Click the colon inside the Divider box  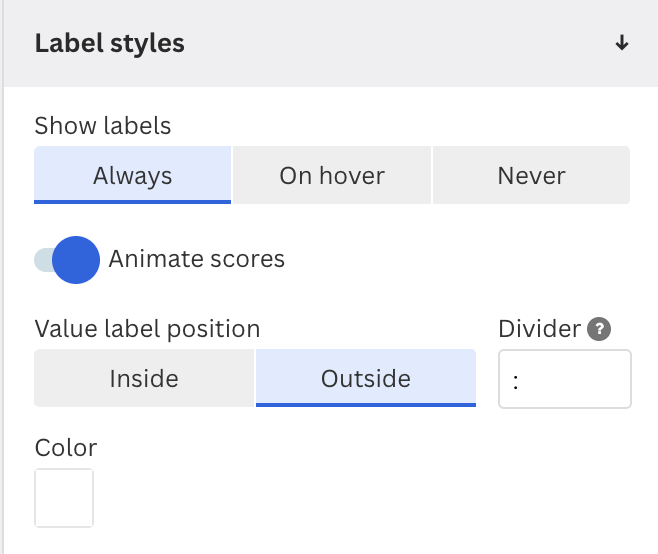pyautogui.click(x=516, y=382)
